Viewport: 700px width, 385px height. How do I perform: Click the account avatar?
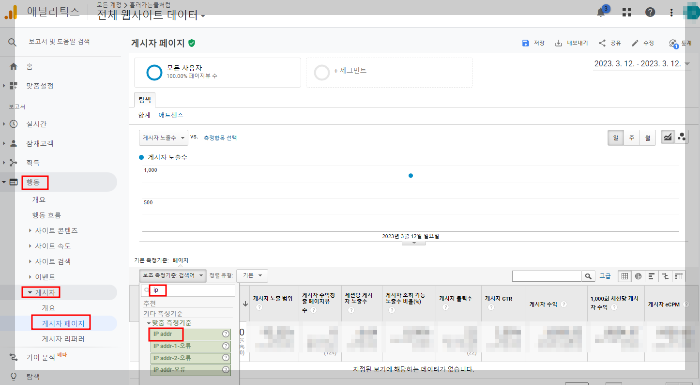(693, 13)
